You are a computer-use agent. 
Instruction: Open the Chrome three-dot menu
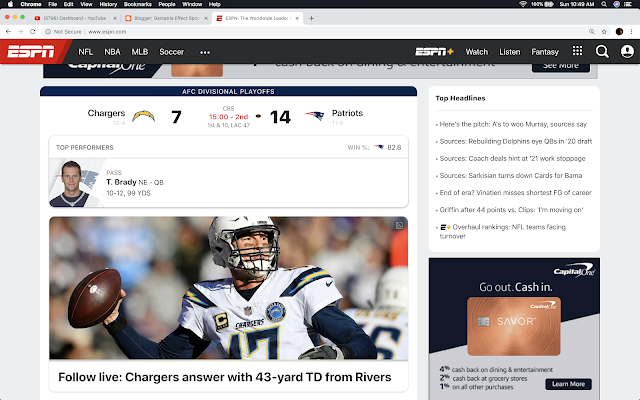[x=631, y=31]
